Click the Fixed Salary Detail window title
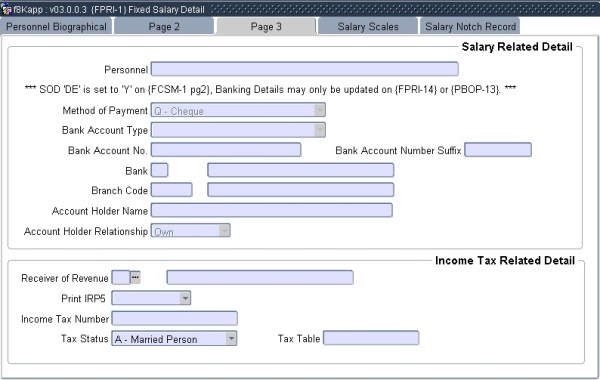This screenshot has height=380, width=600. click(166, 10)
